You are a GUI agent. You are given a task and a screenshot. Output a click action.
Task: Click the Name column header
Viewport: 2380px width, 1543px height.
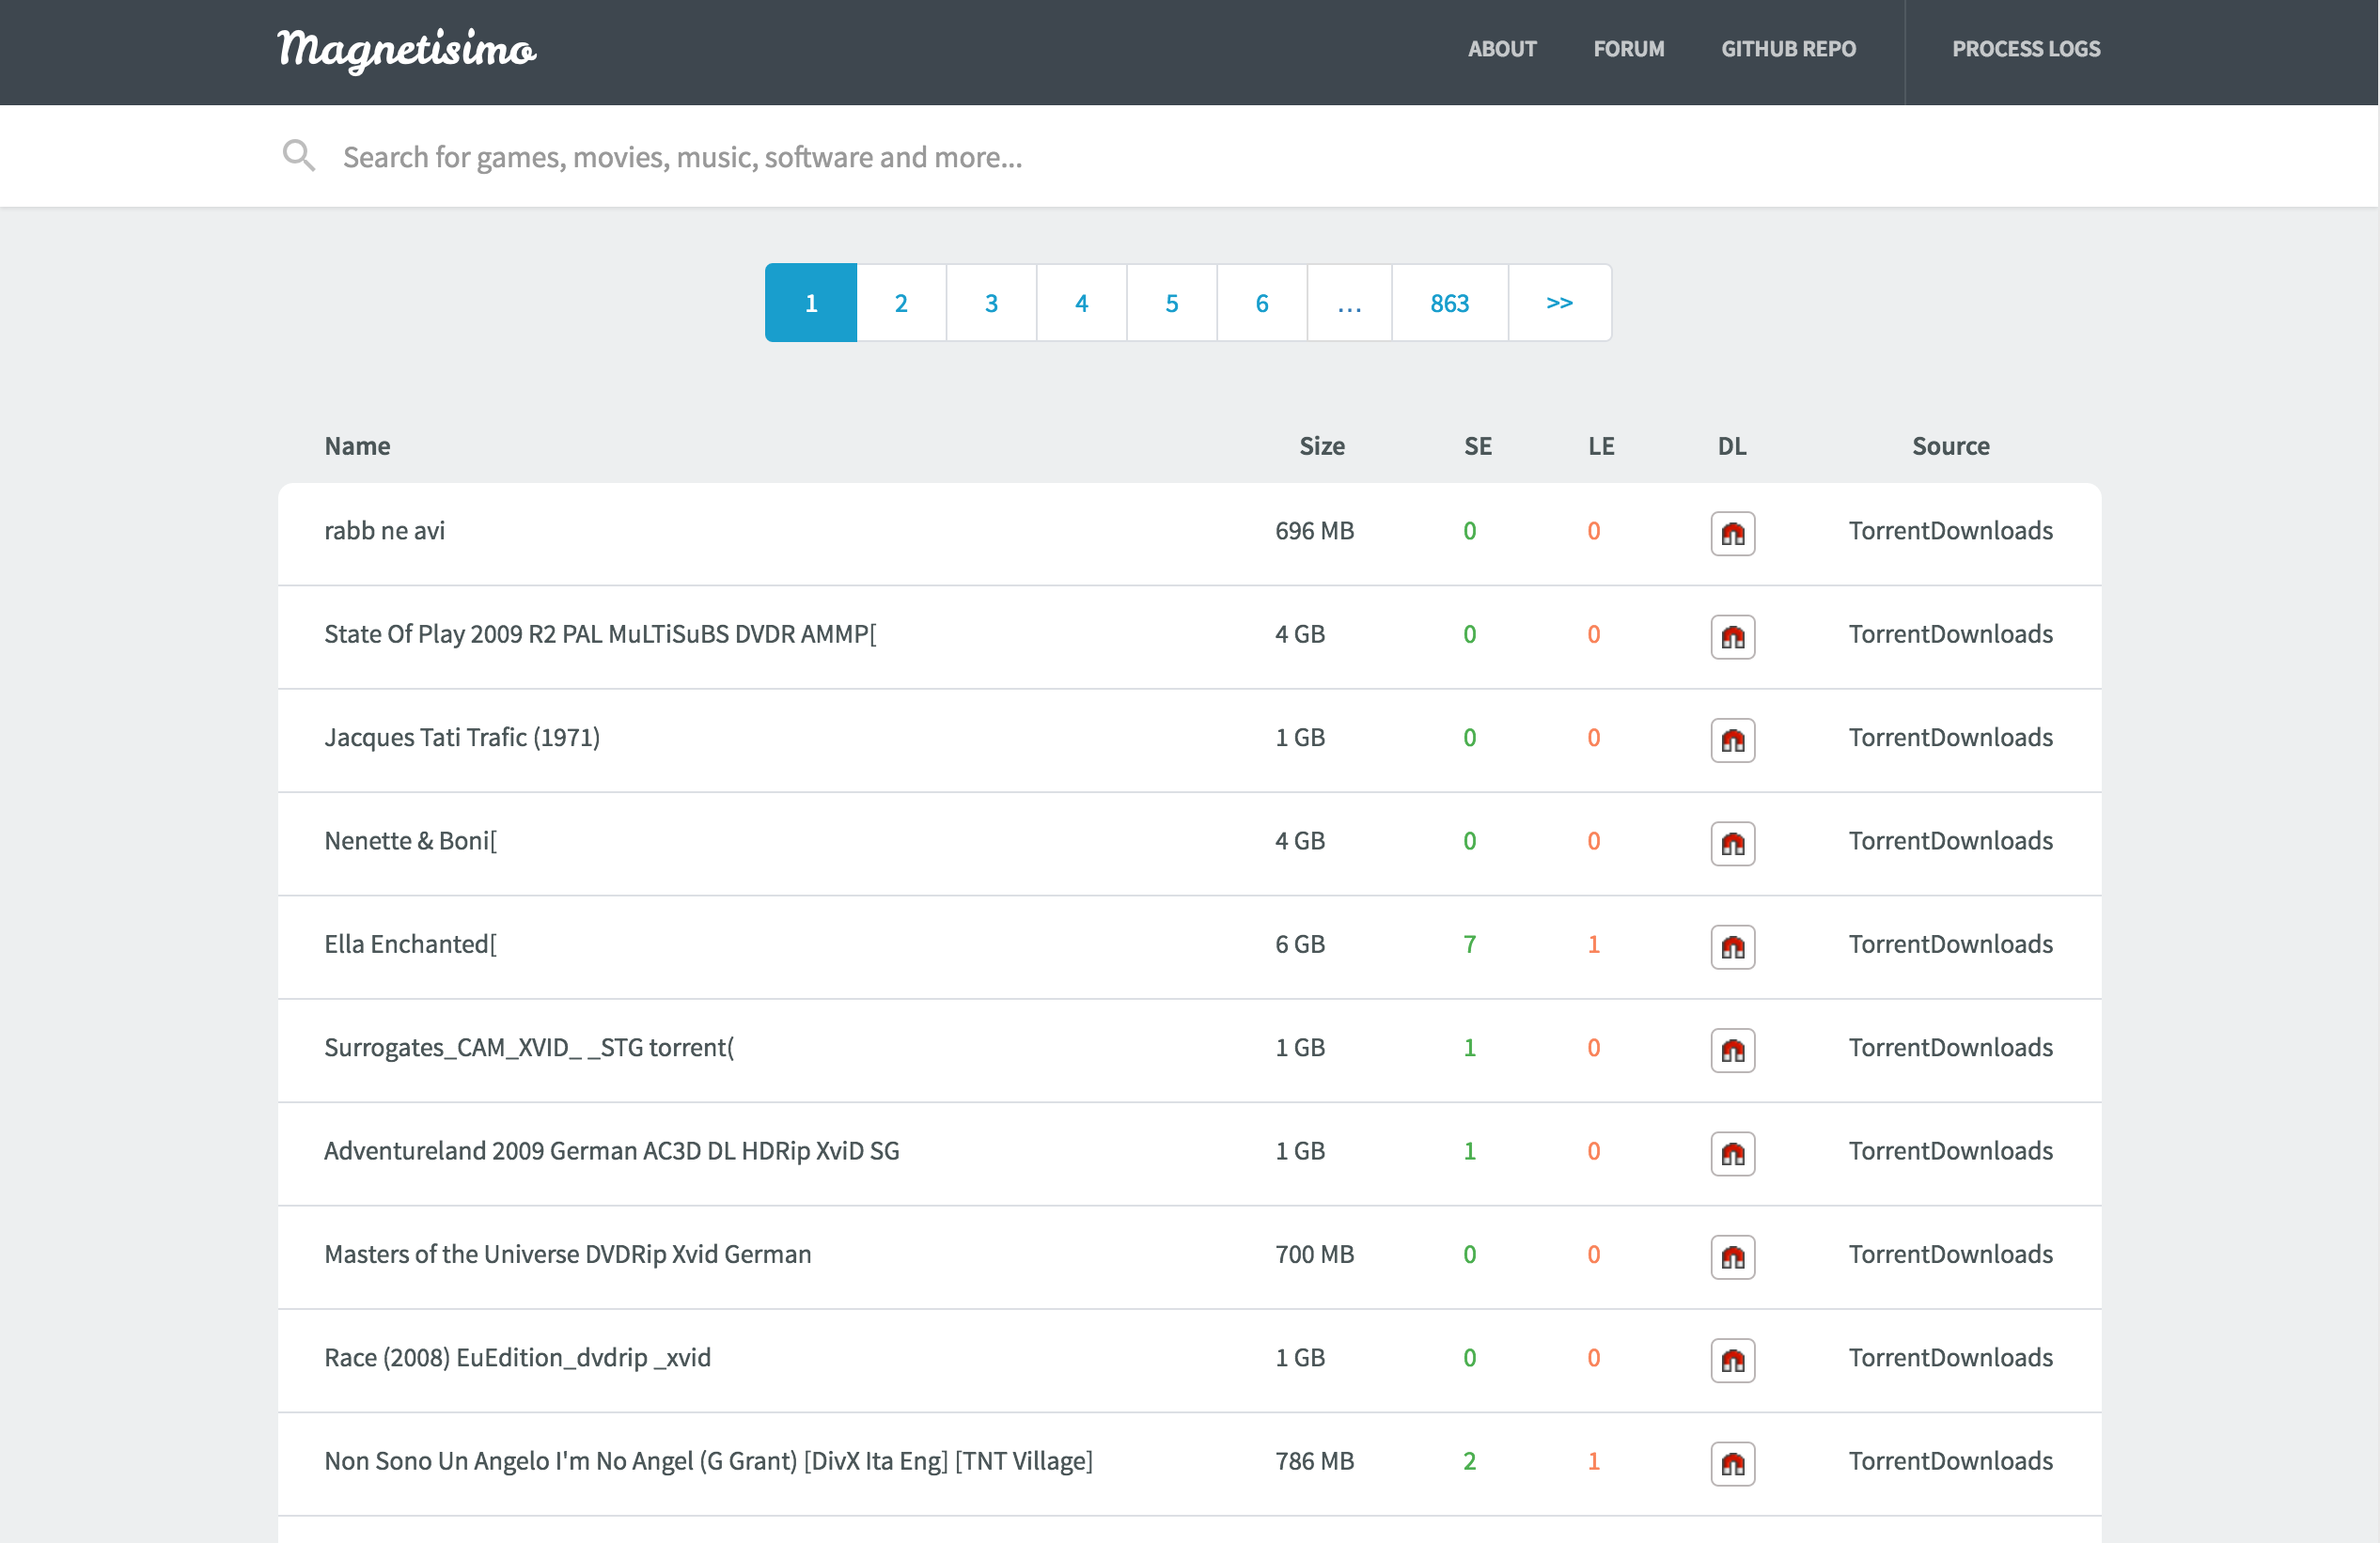click(357, 446)
